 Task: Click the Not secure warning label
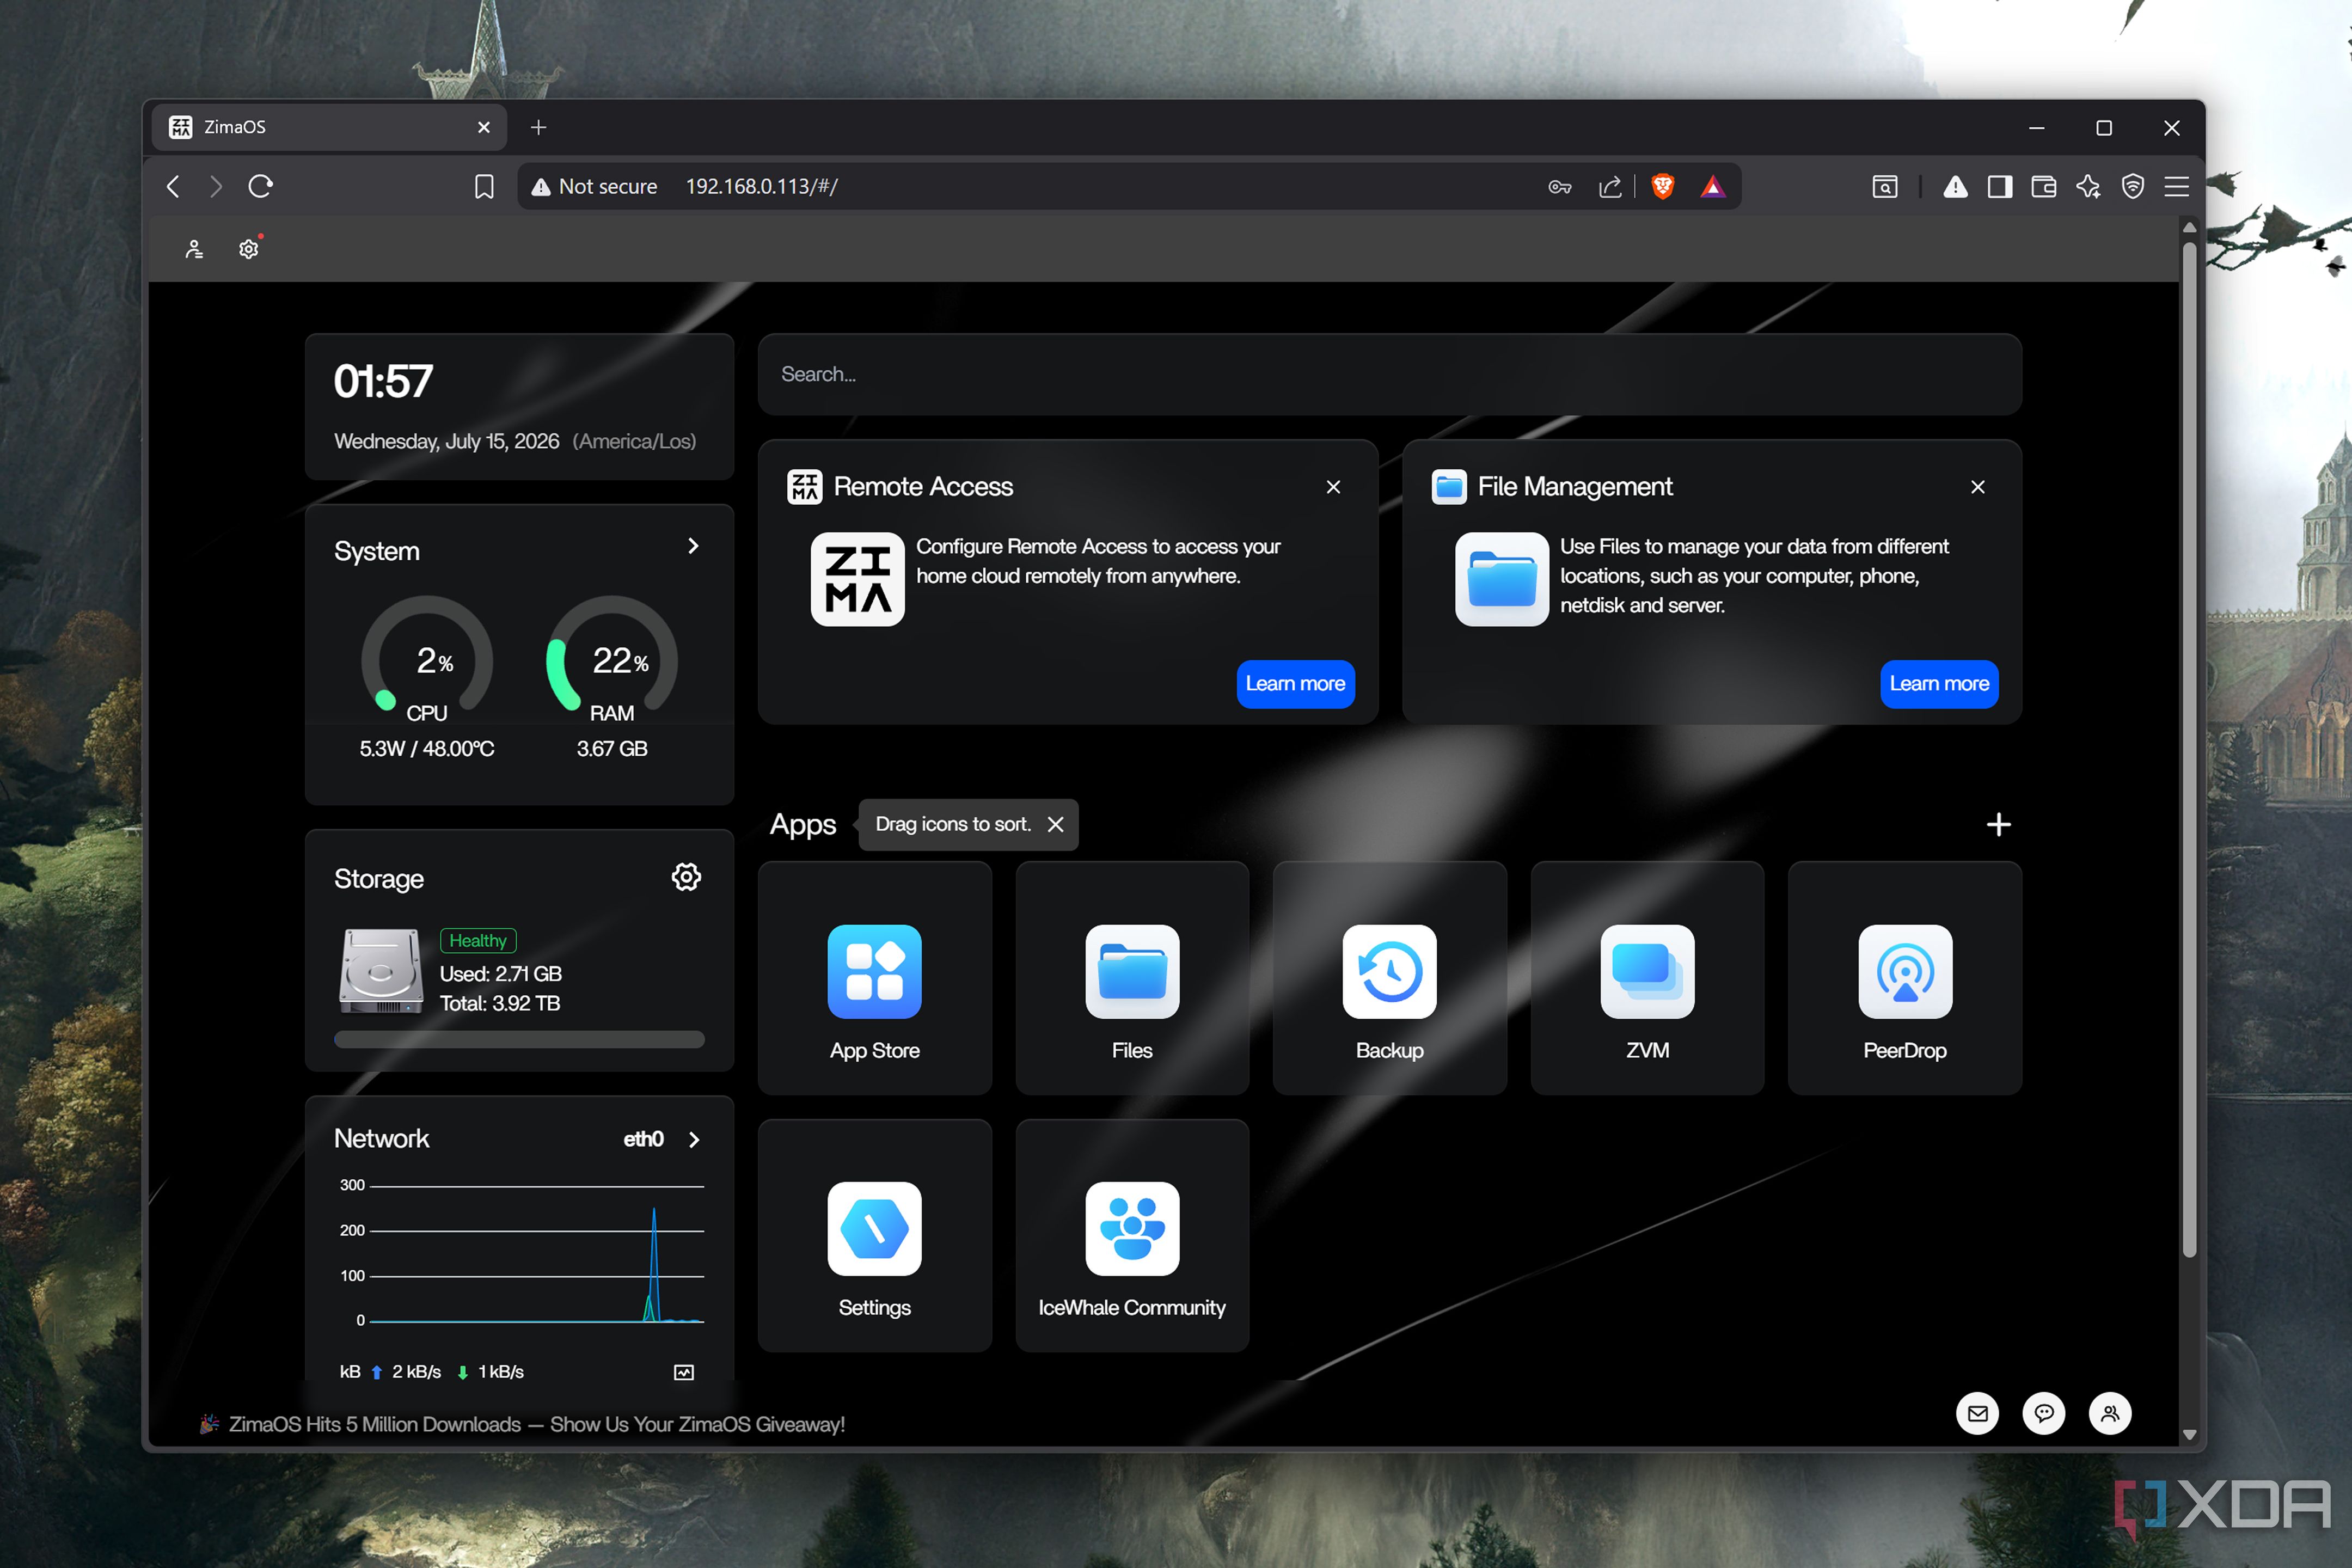click(x=594, y=186)
